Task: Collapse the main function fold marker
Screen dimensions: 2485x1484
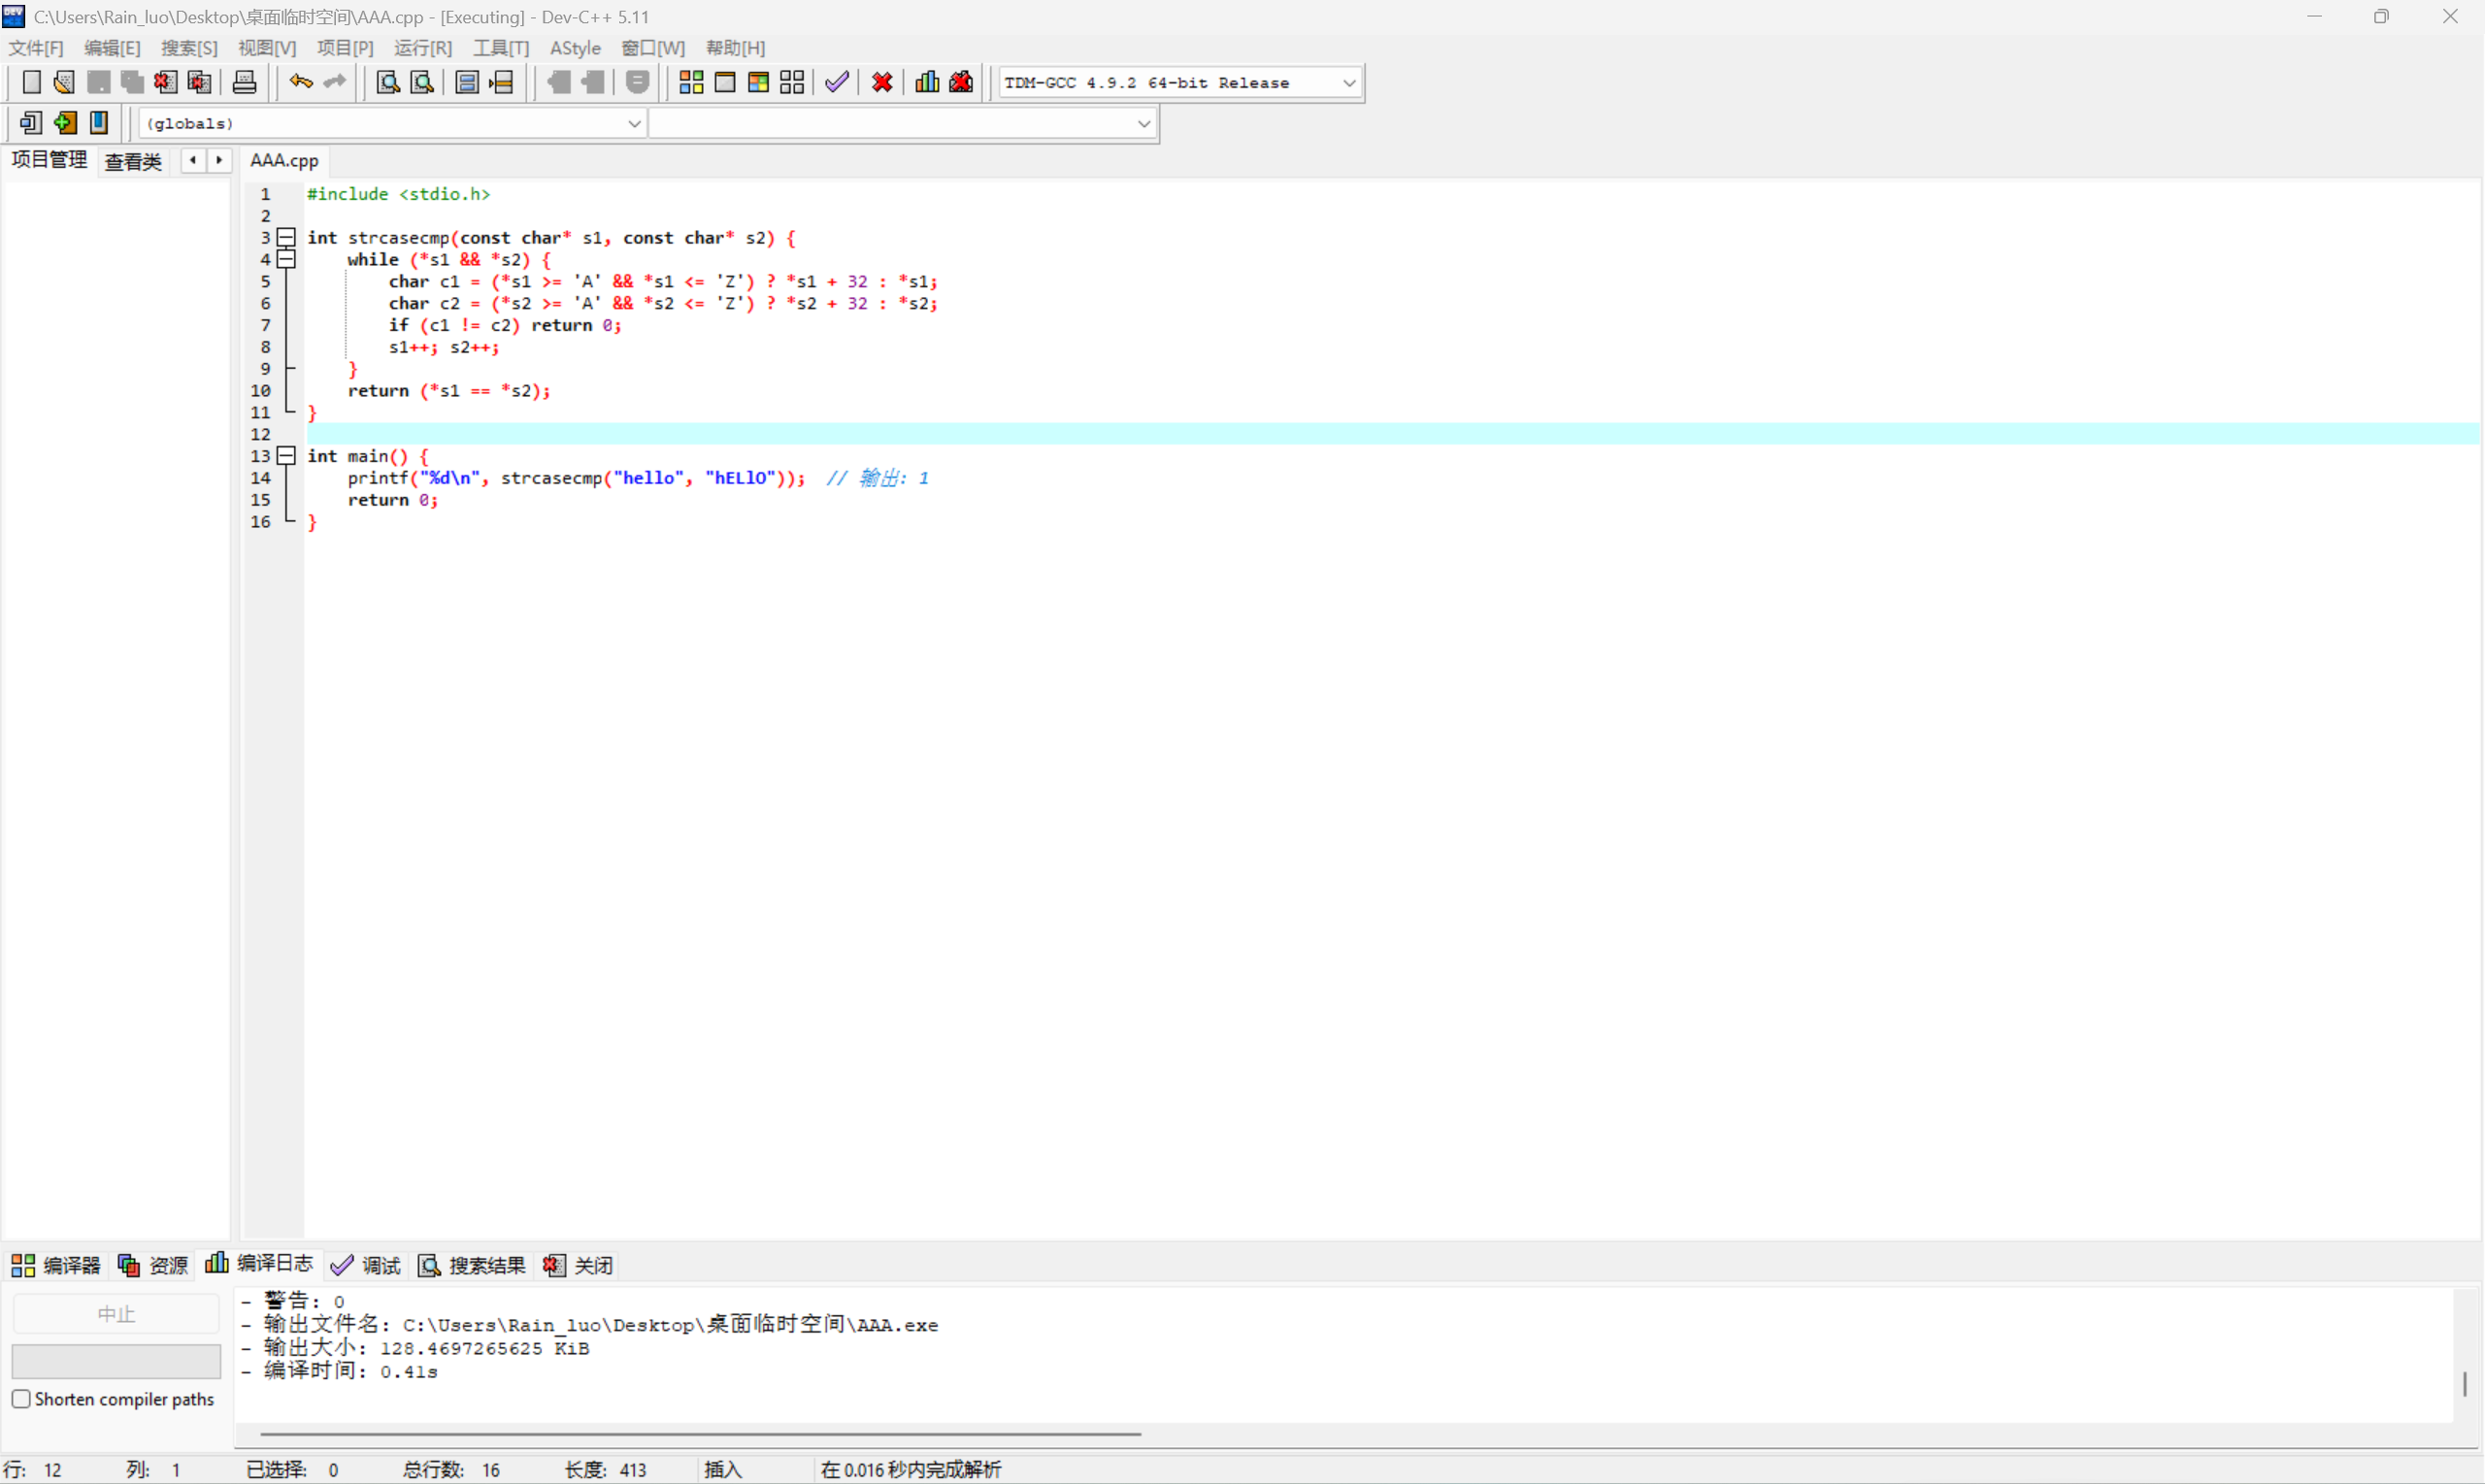Action: coord(287,456)
